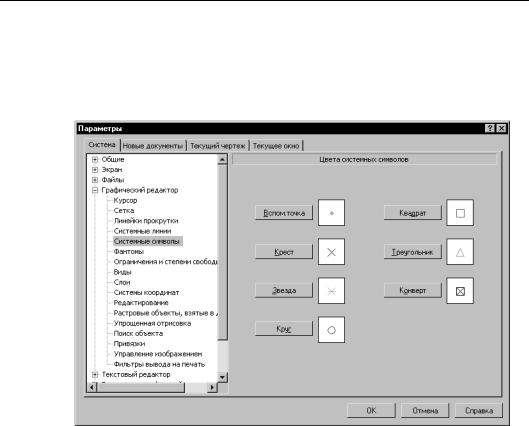The width and height of the screenshot is (529, 426).
Task: Select the Курсор tree item
Action: coord(126,200)
